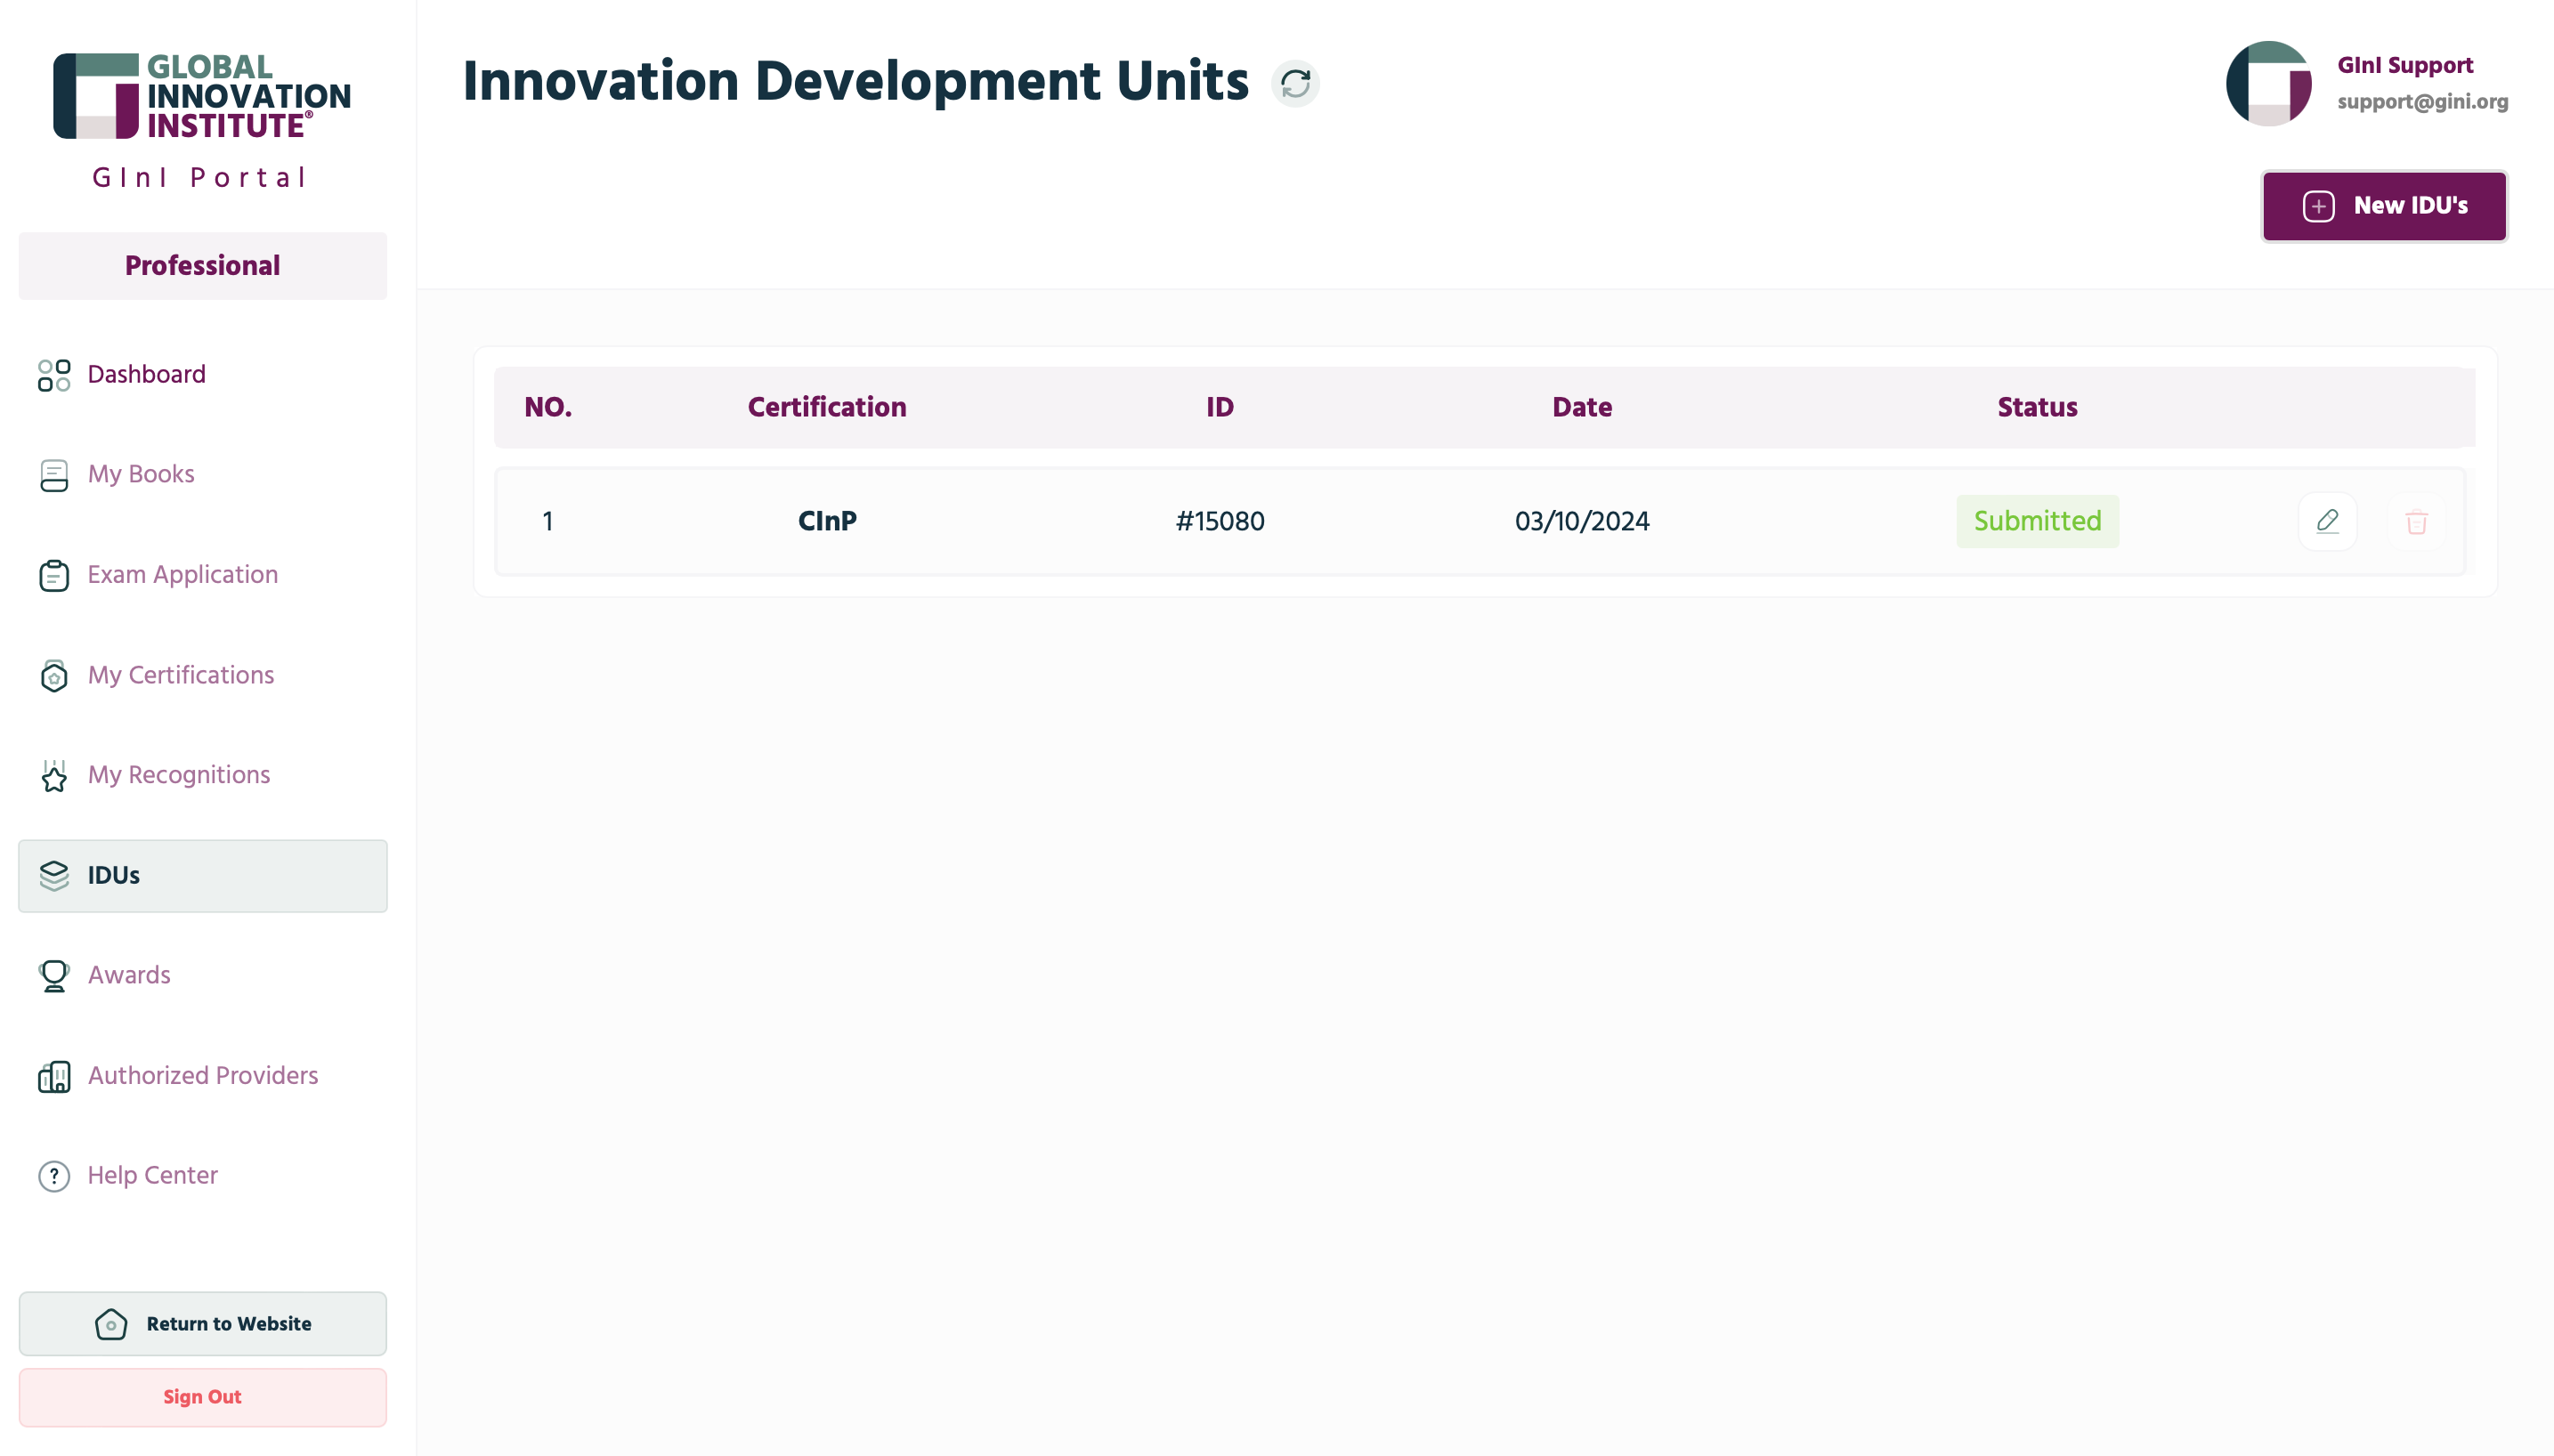Image resolution: width=2554 pixels, height=1456 pixels.
Task: Click the IDUs layers icon
Action: [54, 876]
